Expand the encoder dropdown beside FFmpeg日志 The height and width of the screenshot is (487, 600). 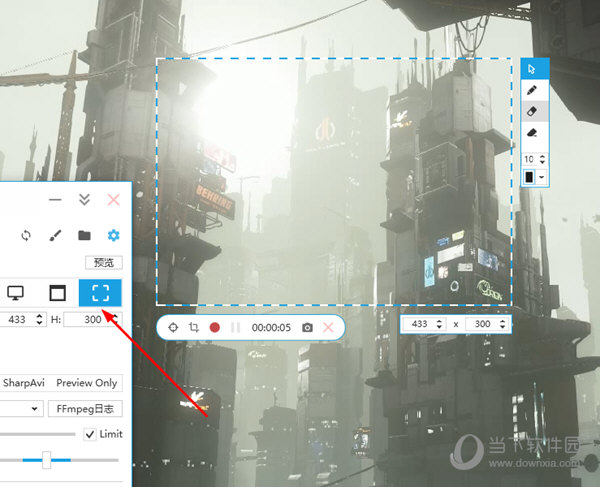(x=35, y=408)
